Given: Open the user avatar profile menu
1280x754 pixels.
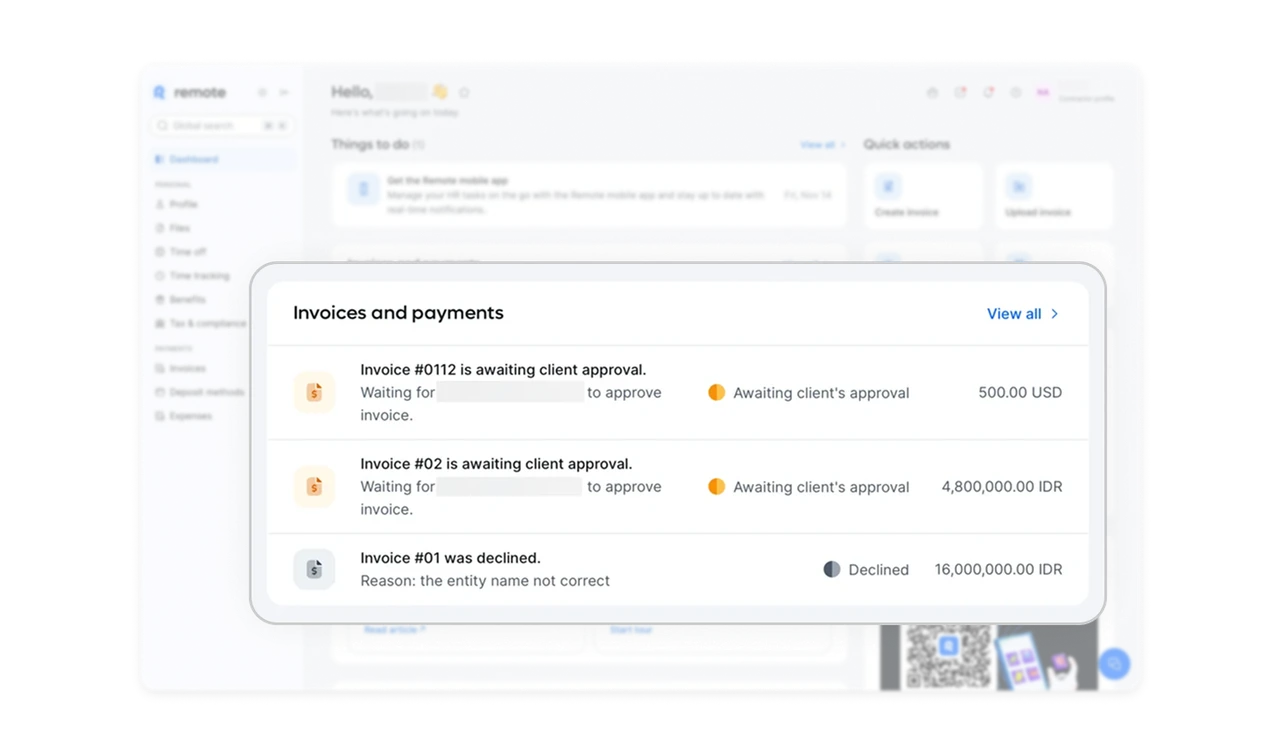Looking at the screenshot, I should point(1043,92).
